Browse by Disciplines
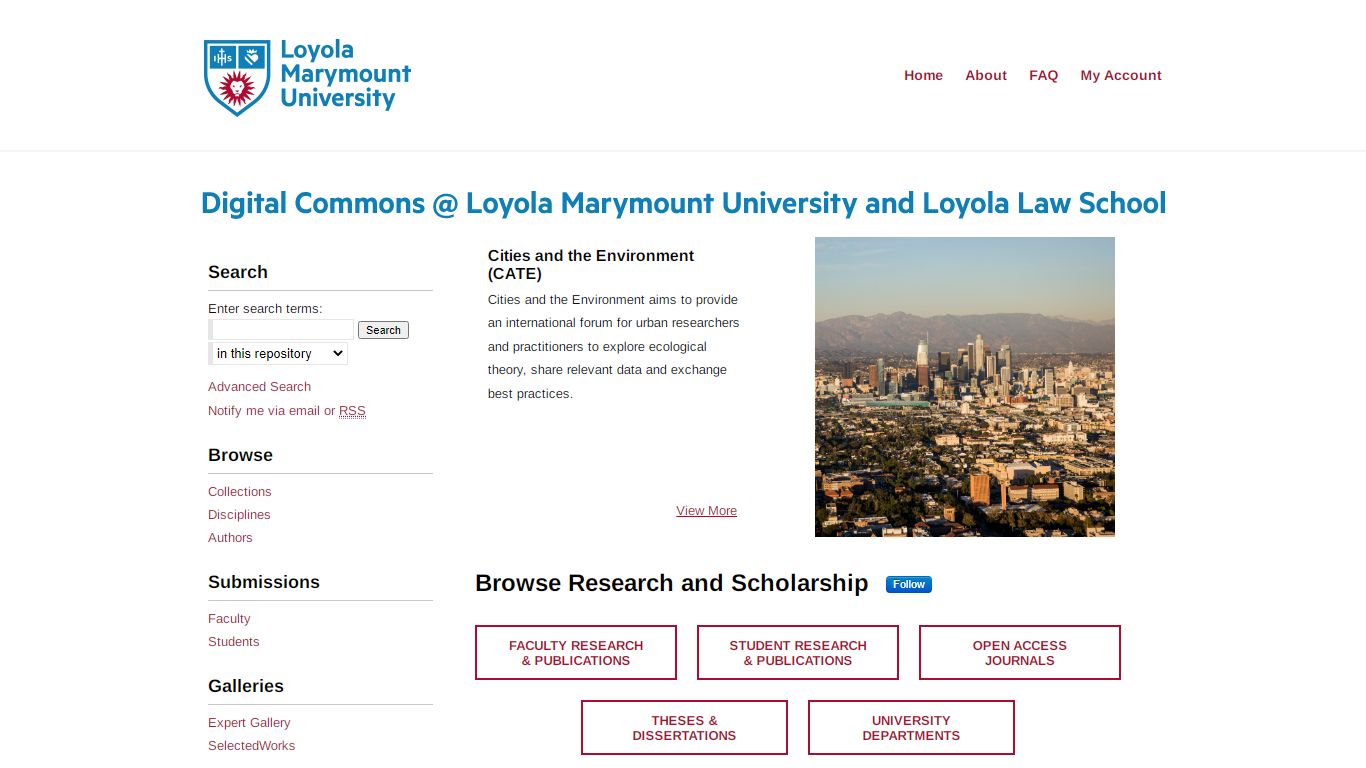This screenshot has width=1366, height=768. [x=239, y=515]
